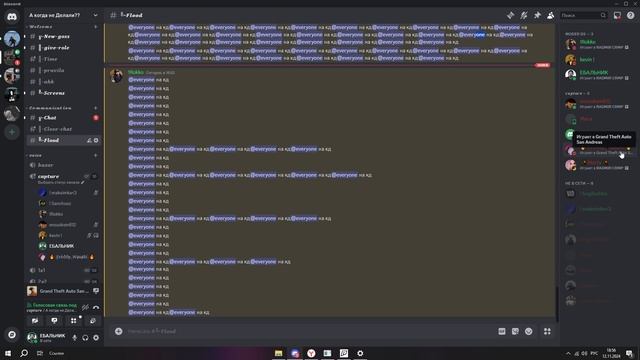Create channel in voice category
Image resolution: width=640 pixels, height=360 pixels.
[x=96, y=155]
